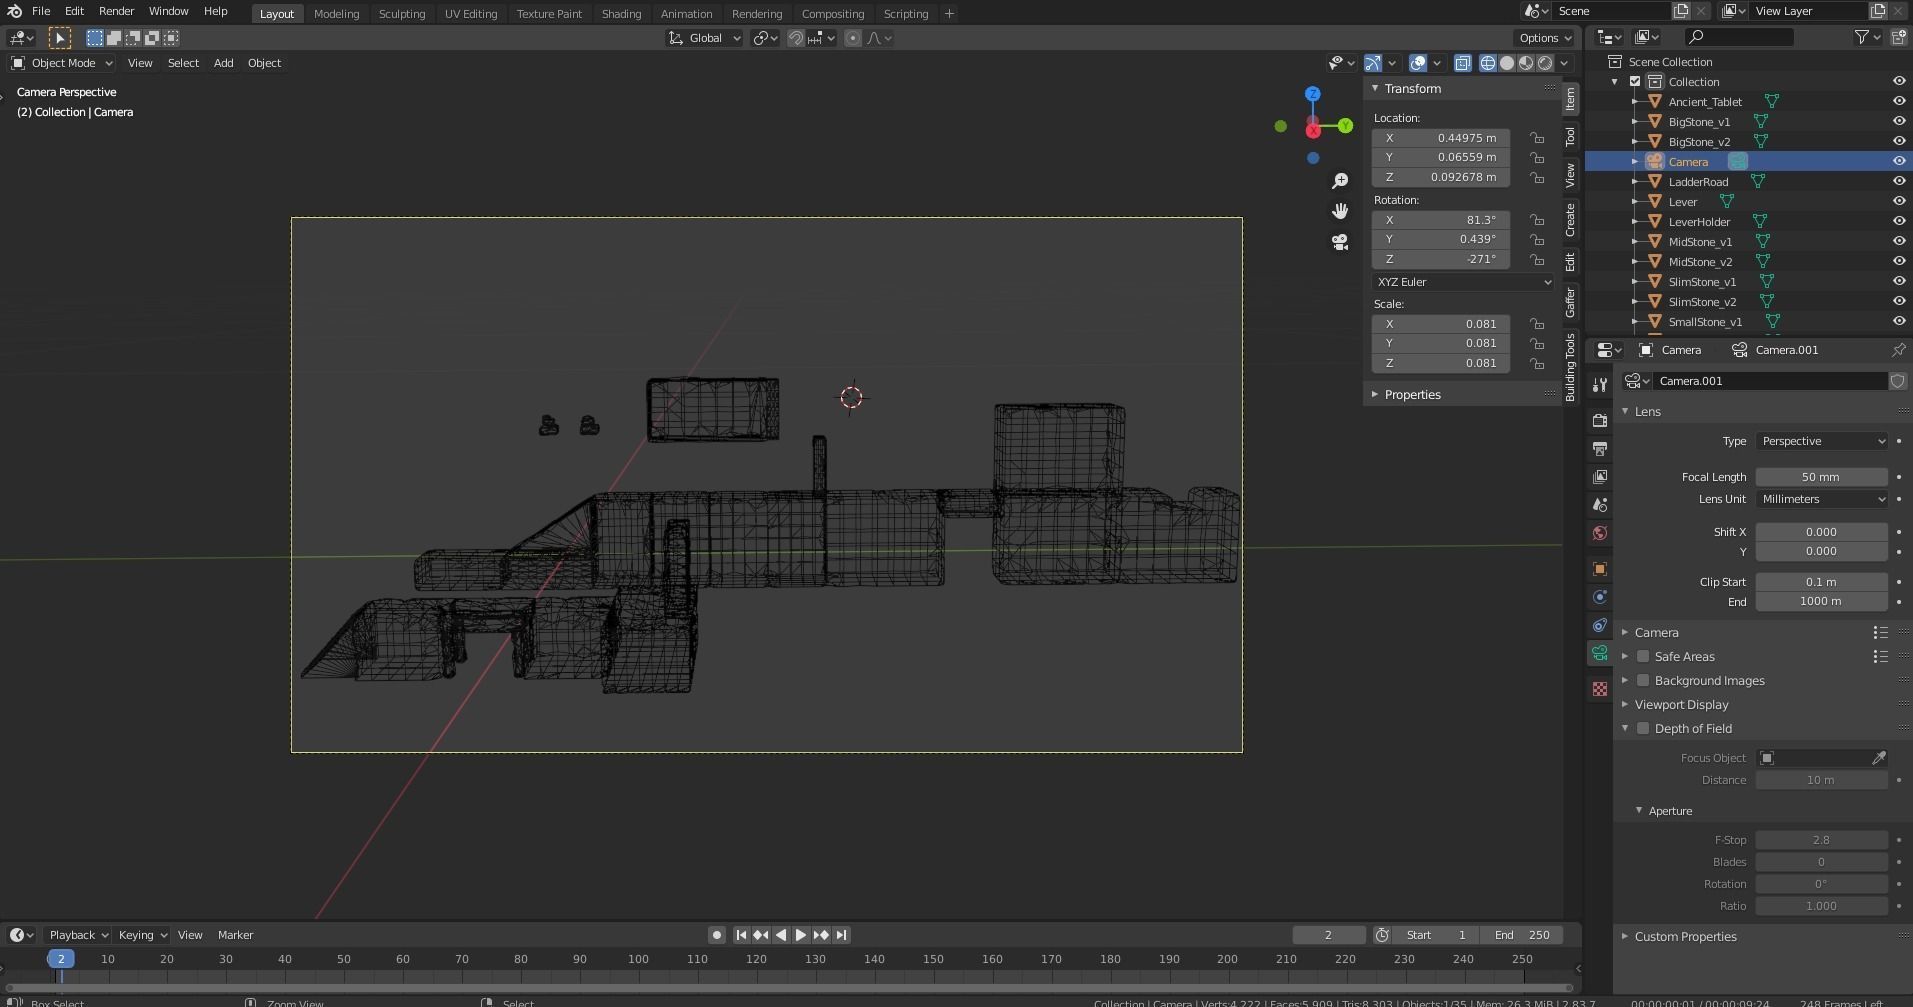The width and height of the screenshot is (1913, 1007).
Task: Select the Tweak select tool icon
Action: pyautogui.click(x=59, y=38)
